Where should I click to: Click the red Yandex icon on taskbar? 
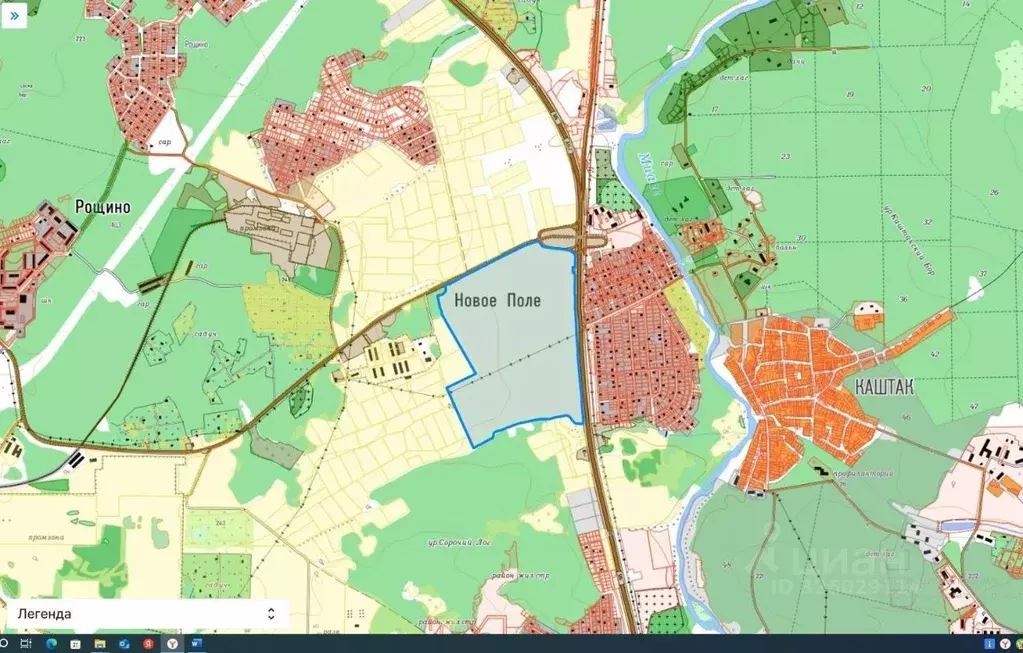pos(148,643)
